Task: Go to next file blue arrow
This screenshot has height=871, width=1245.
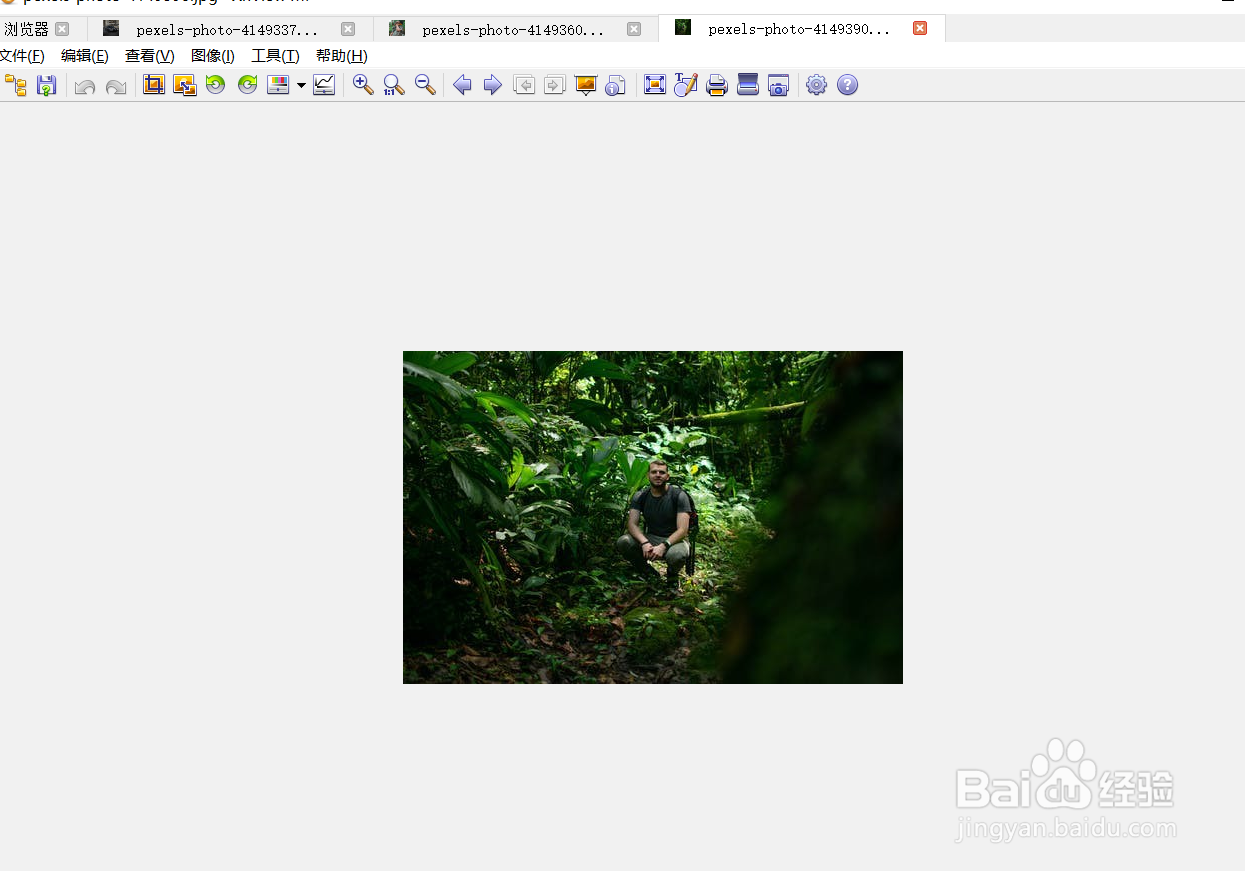Action: (x=492, y=85)
